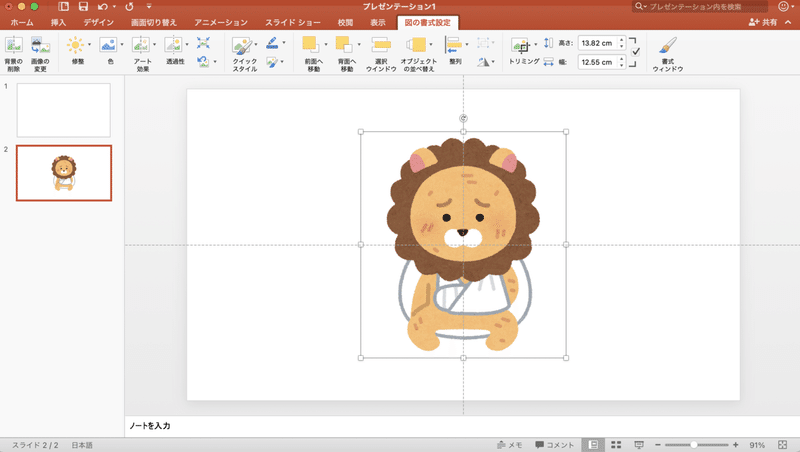
Task: Click the Redo/Repeat icon in title bar
Action: (x=129, y=7)
